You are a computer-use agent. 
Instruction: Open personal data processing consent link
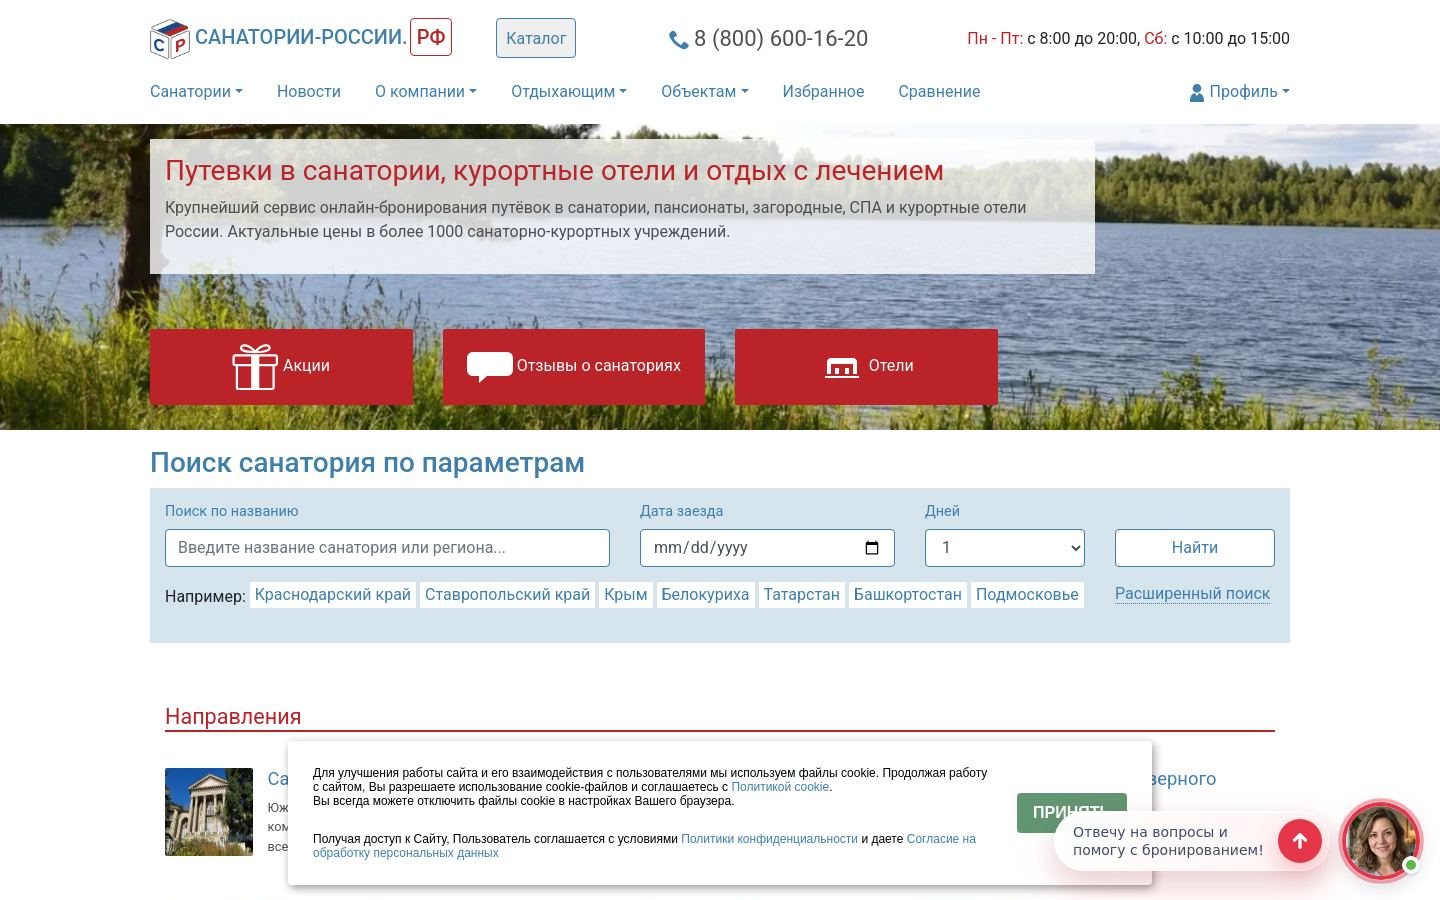pyautogui.click(x=644, y=846)
